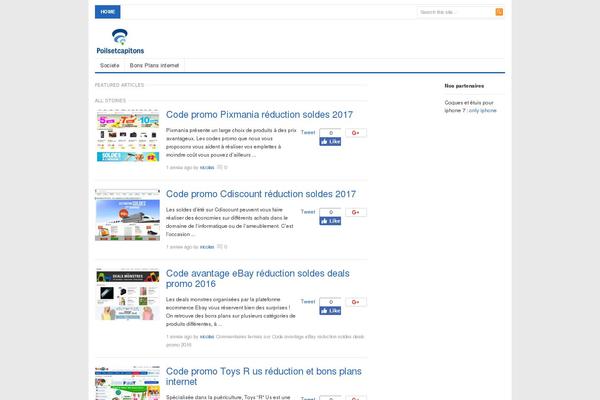Click the ALL STORIES heading
The height and width of the screenshot is (400, 600).
click(110, 101)
